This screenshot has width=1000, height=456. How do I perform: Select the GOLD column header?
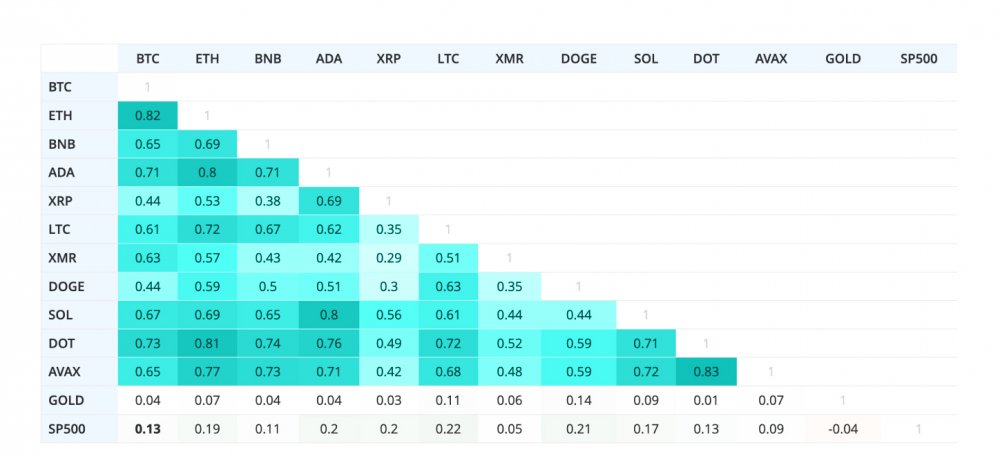pos(843,59)
